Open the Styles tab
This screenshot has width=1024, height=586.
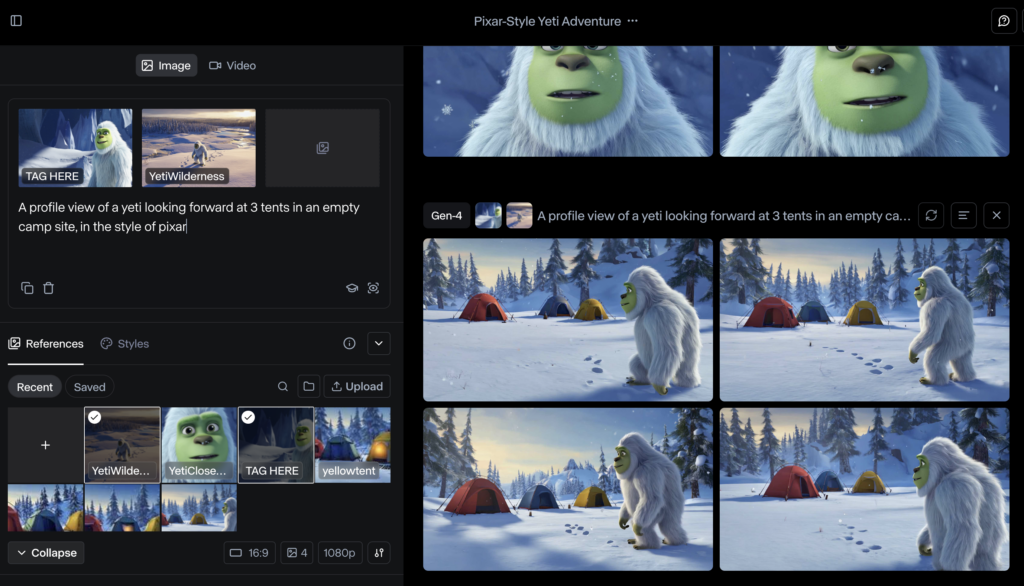125,344
